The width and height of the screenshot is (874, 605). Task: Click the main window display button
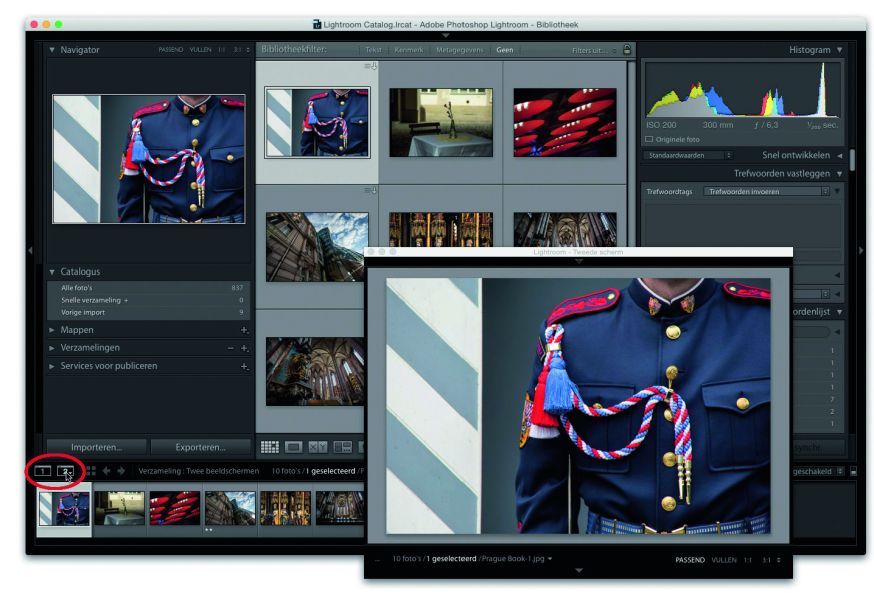pos(43,471)
